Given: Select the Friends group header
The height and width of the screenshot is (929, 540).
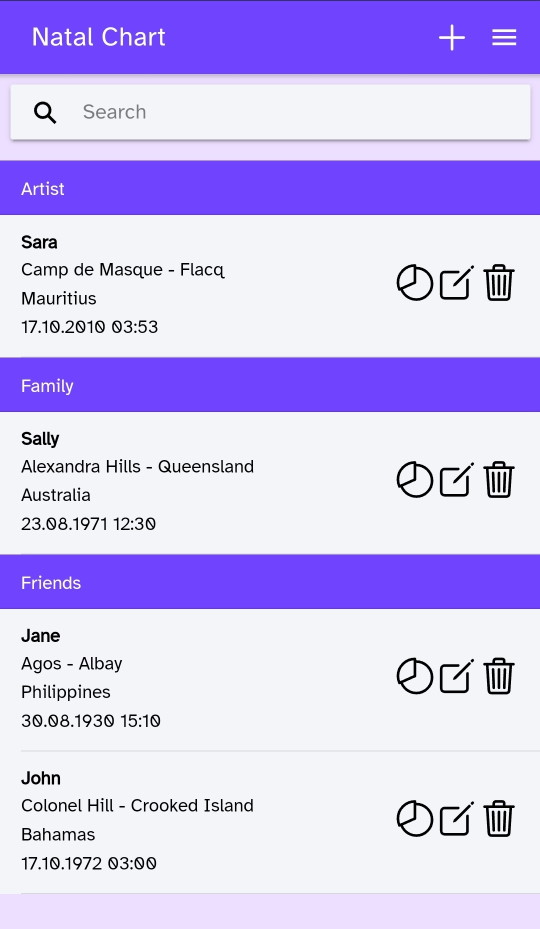Looking at the screenshot, I should click(270, 582).
